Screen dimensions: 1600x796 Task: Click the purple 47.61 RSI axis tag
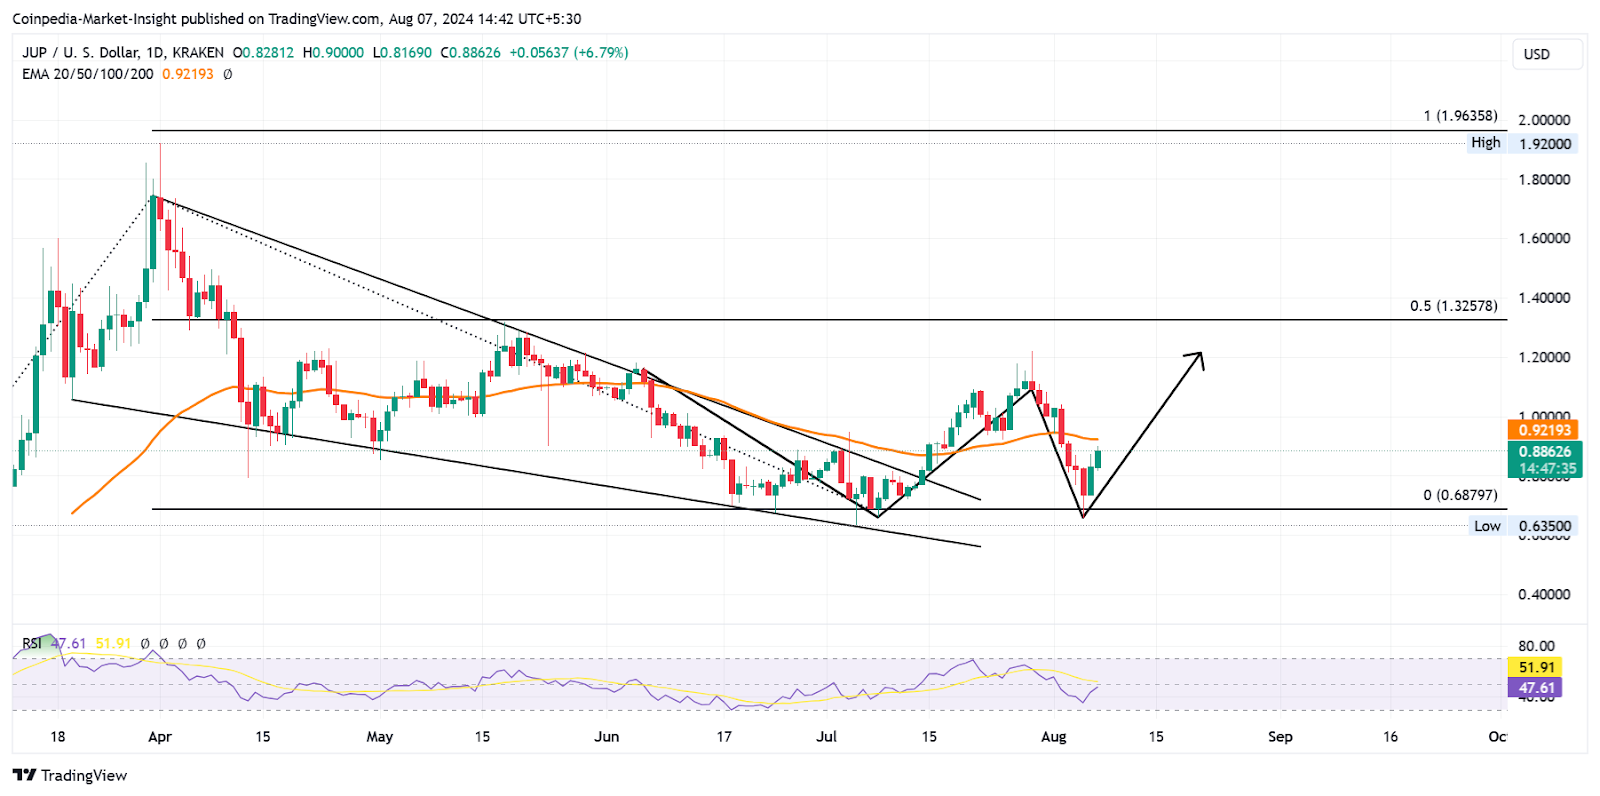(1535, 688)
